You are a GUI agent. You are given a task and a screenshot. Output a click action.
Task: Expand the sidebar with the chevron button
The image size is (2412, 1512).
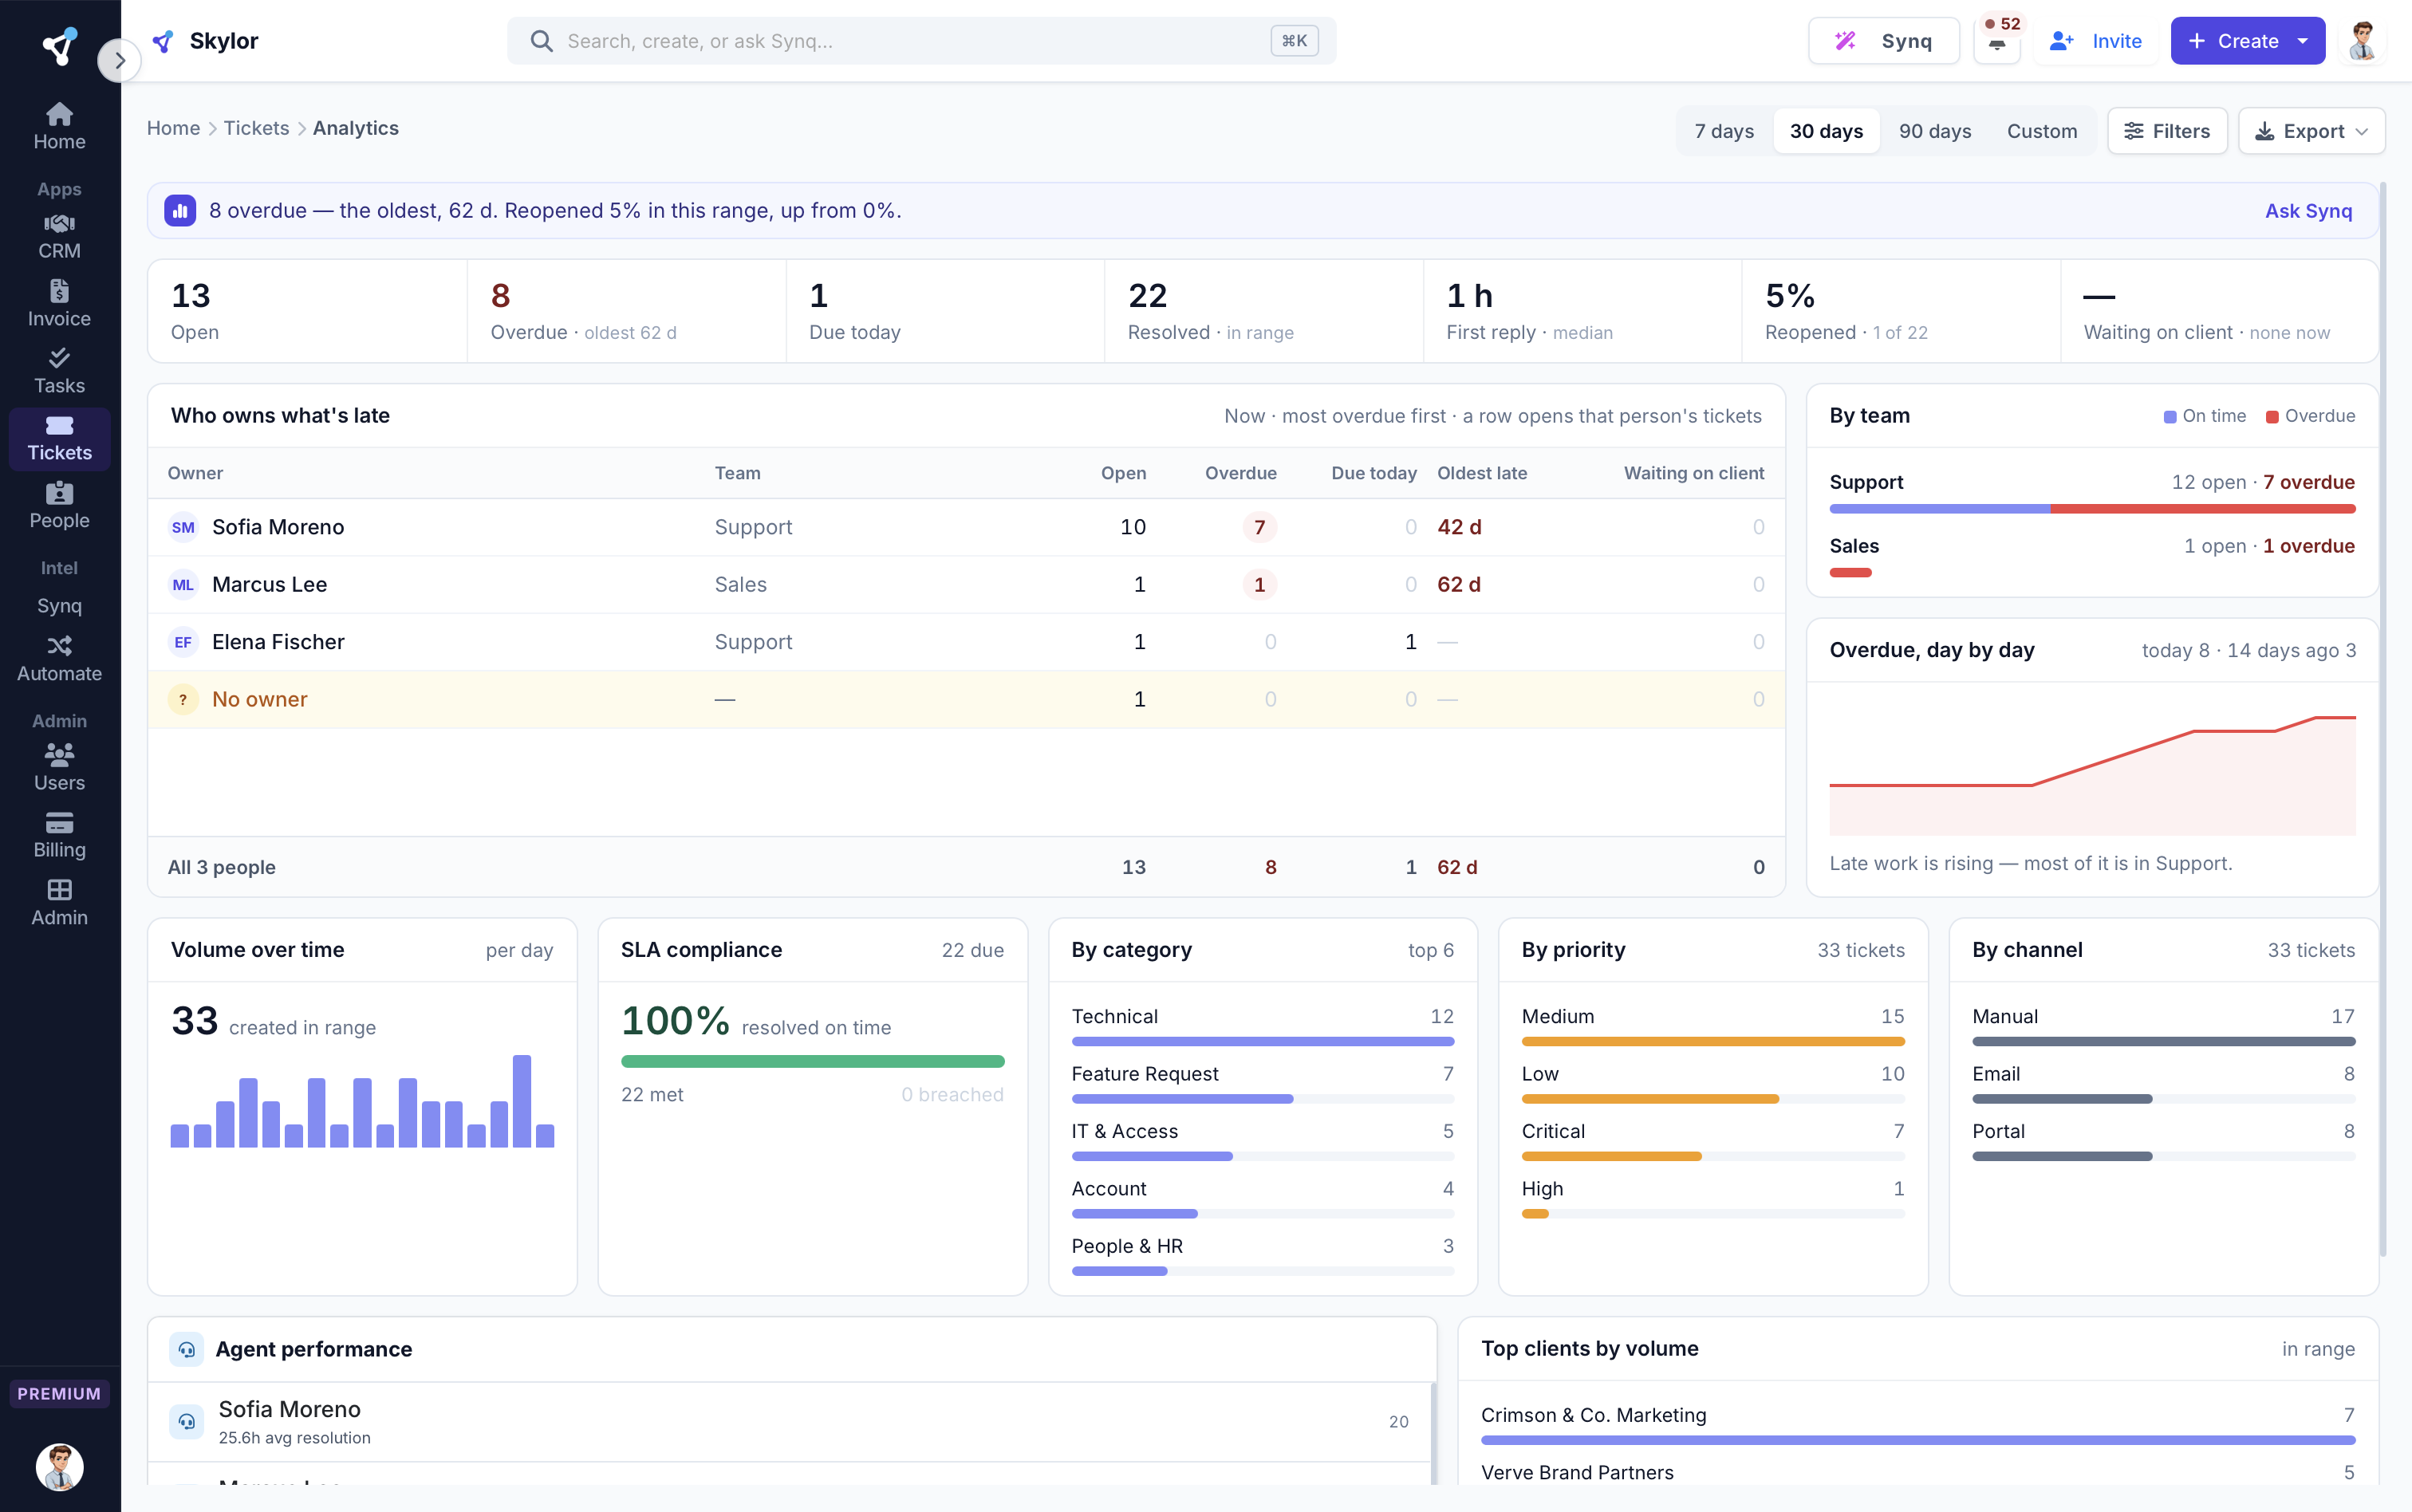[119, 61]
